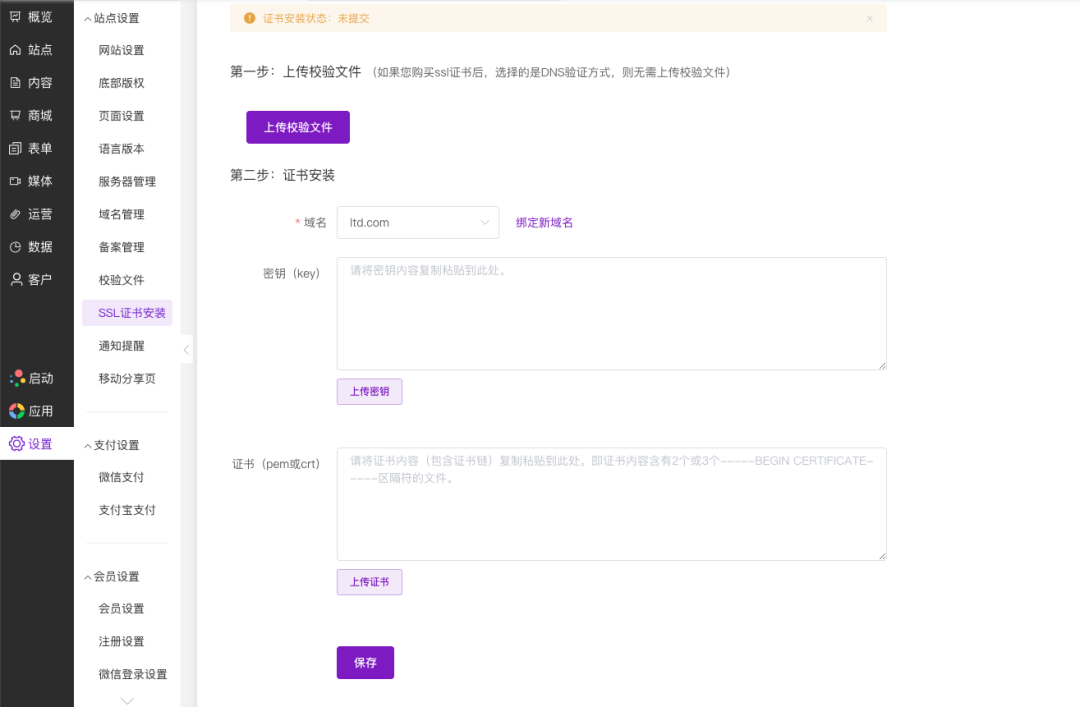Open the 域名 ltd.com dropdown
This screenshot has width=1080, height=707.
pos(417,223)
